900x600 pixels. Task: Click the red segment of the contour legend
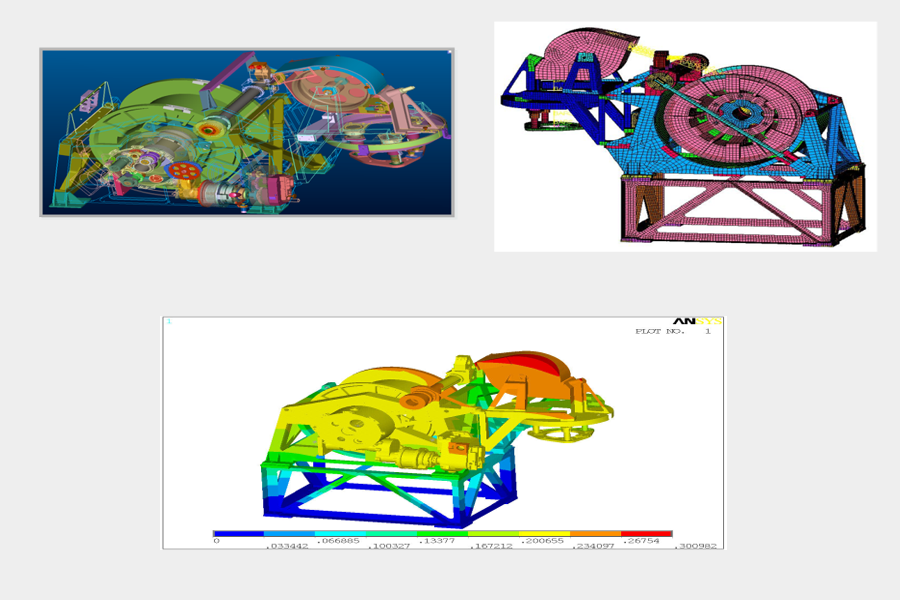[646, 534]
